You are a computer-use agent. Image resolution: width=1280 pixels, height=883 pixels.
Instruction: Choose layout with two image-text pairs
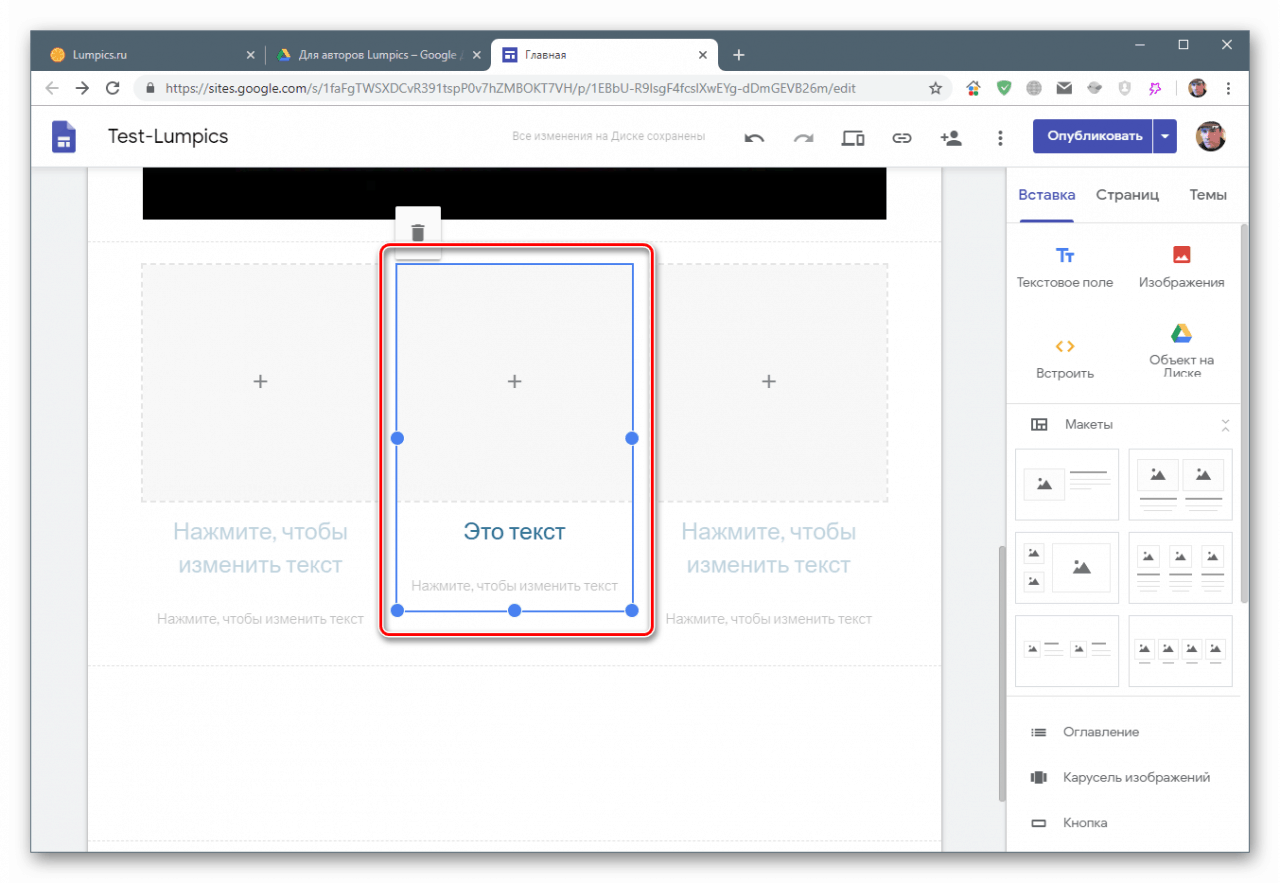coord(1067,651)
